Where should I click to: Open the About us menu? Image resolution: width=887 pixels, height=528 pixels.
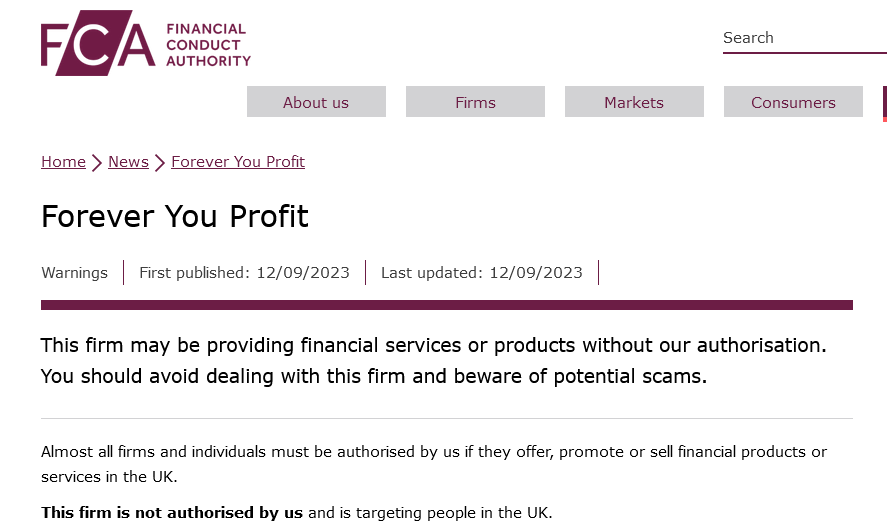316,102
